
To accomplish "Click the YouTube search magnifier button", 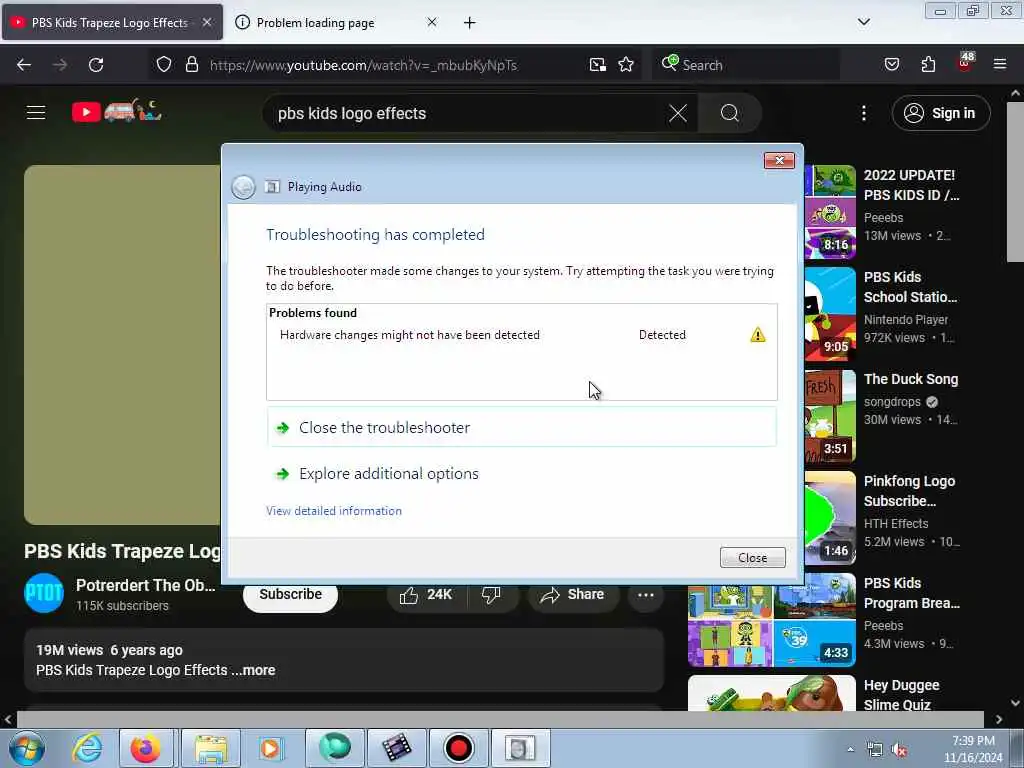I will point(729,114).
